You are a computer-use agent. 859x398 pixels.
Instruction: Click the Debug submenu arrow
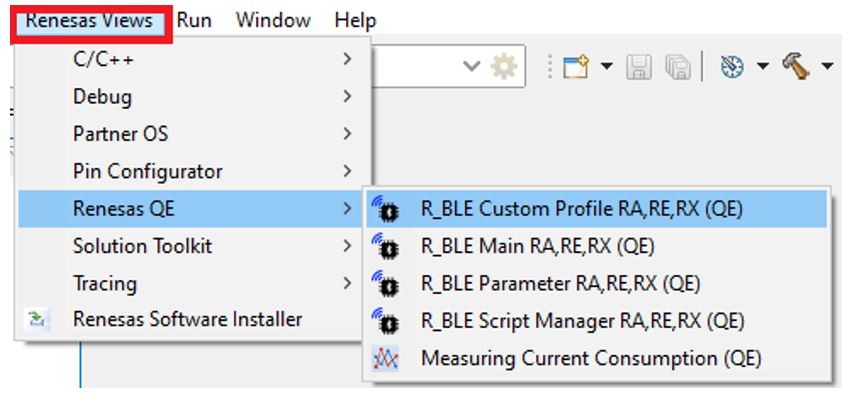pos(347,96)
